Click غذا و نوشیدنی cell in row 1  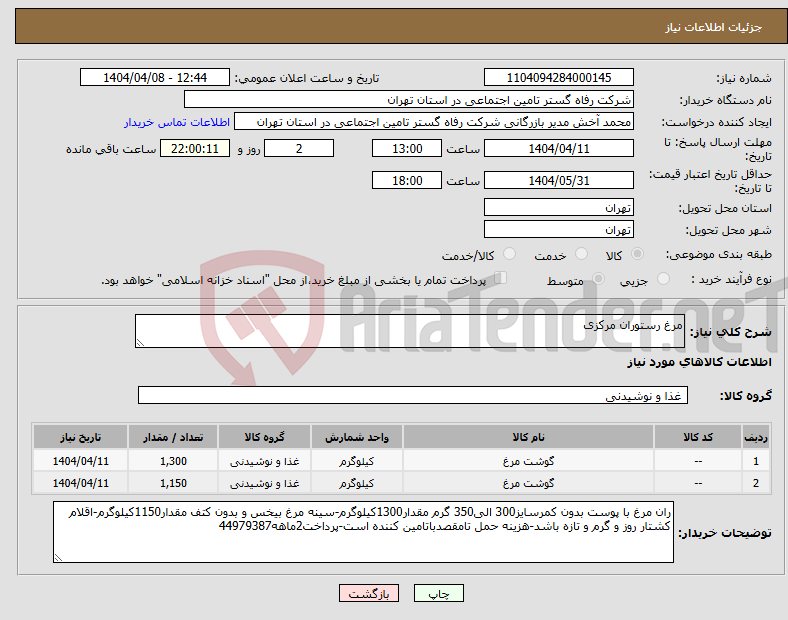(264, 461)
